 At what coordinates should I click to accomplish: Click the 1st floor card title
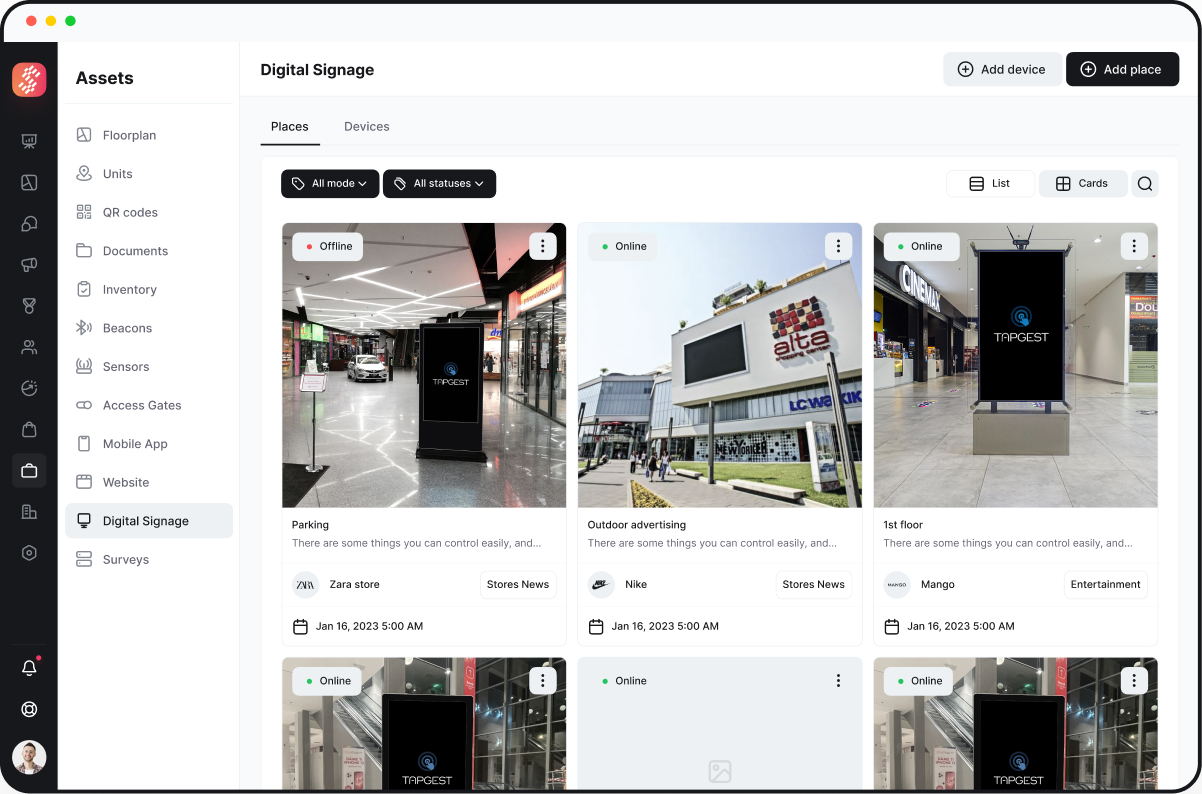click(x=903, y=525)
